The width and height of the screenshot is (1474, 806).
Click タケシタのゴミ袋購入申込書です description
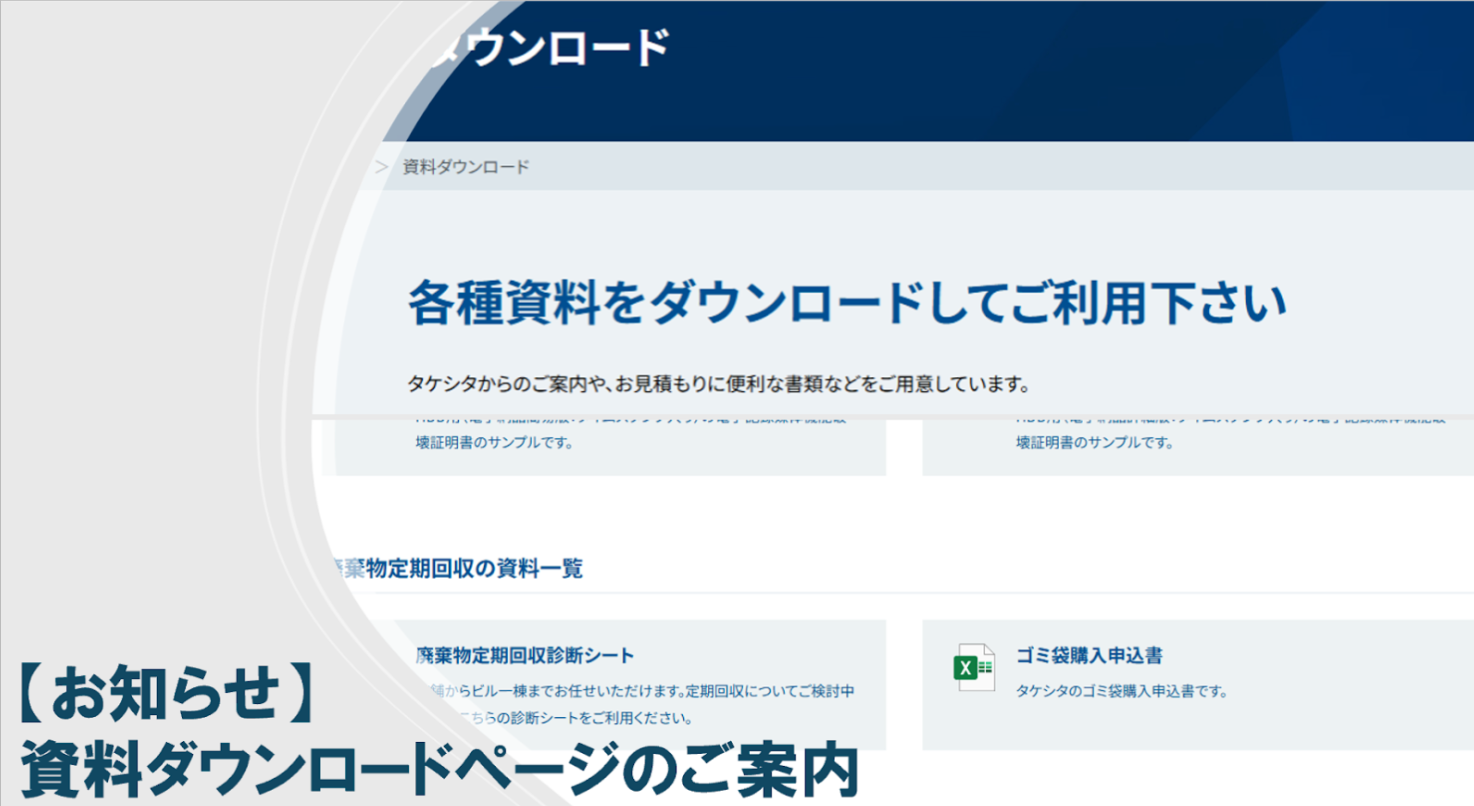pos(1120,691)
